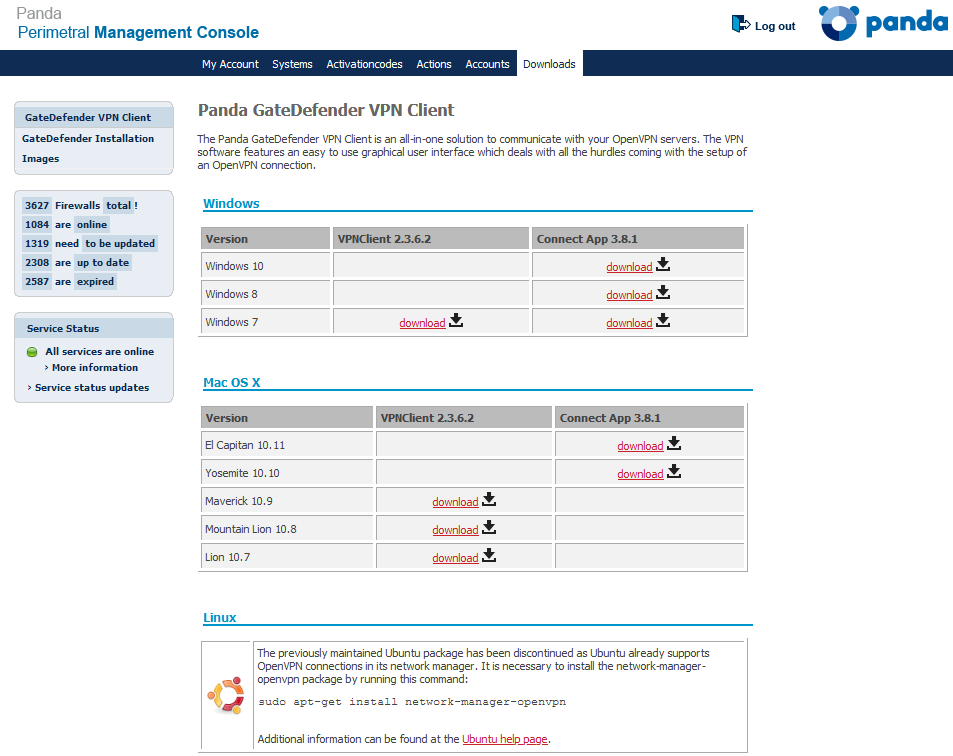Click the Log out link

pyautogui.click(x=775, y=26)
